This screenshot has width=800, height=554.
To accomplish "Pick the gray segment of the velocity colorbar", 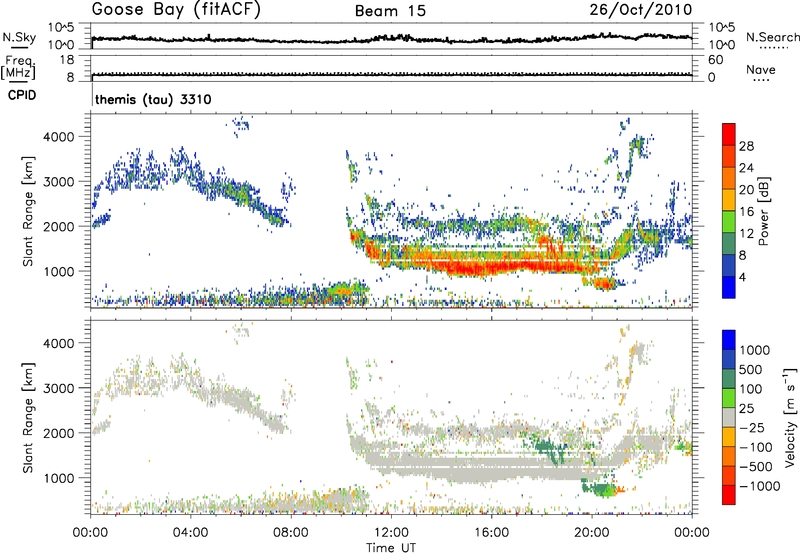I will coord(729,417).
